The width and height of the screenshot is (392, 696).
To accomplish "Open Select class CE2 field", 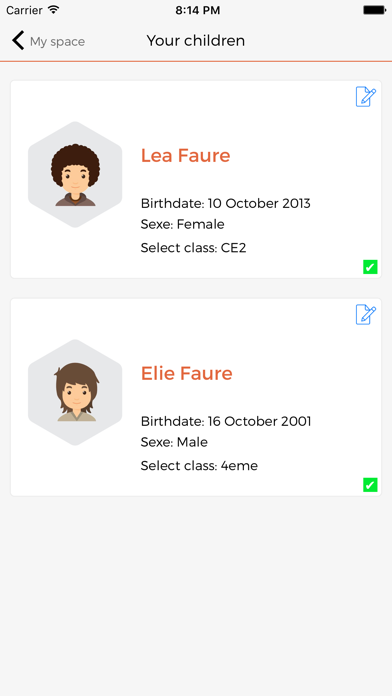I will click(193, 248).
